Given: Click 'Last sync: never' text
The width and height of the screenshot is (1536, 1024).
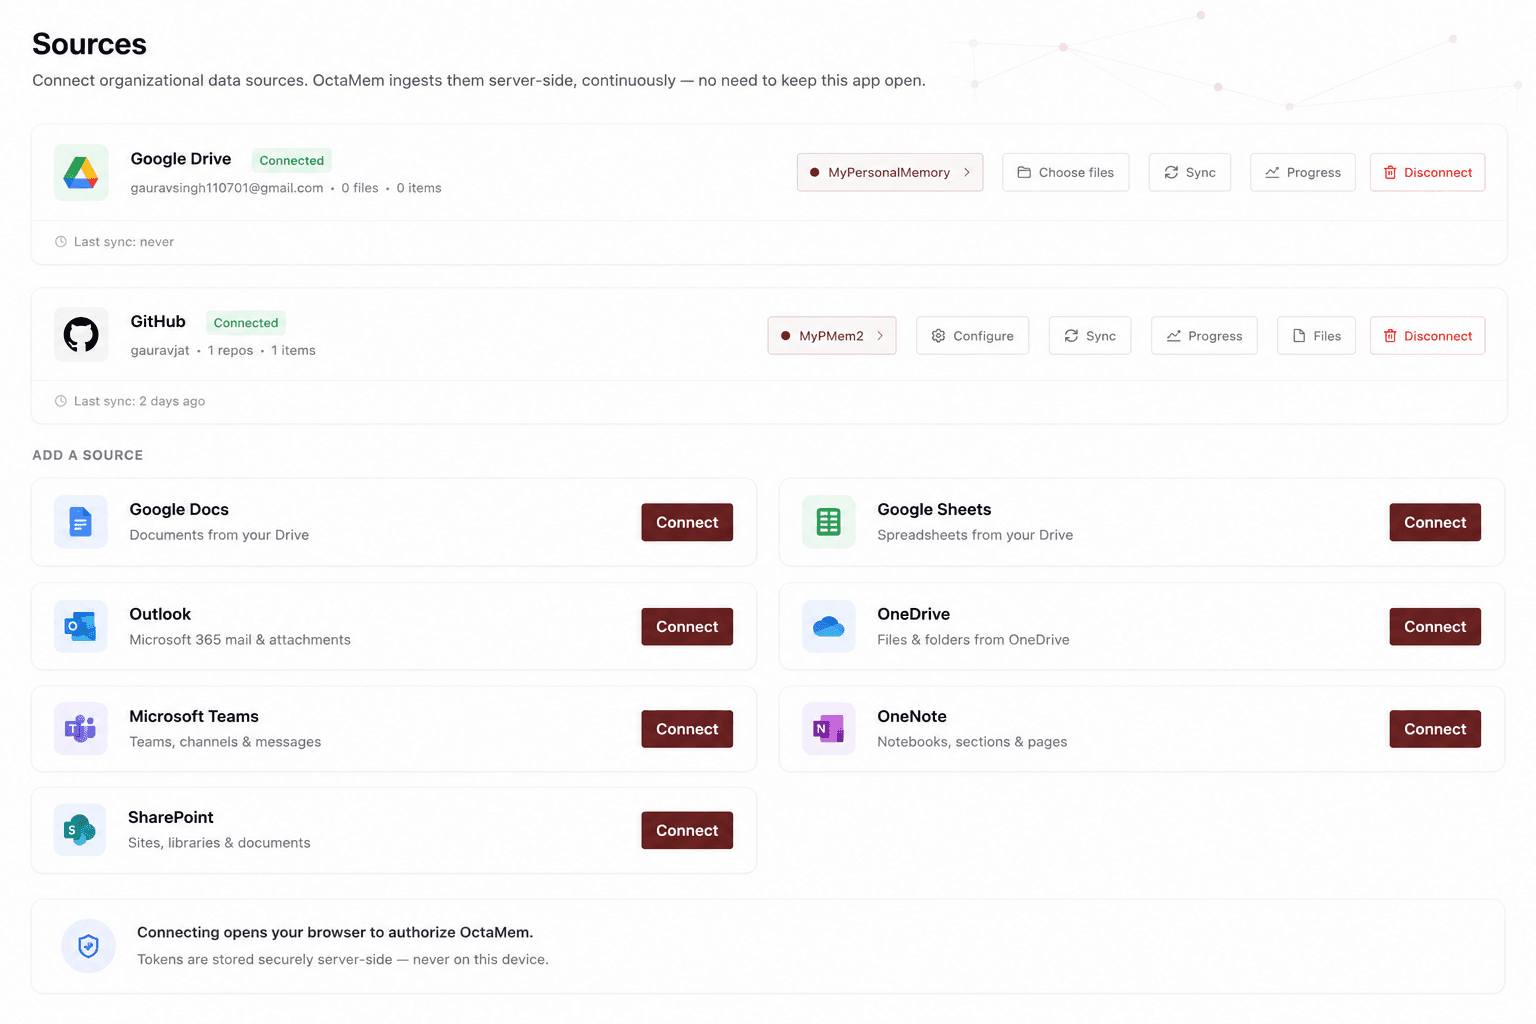Looking at the screenshot, I should (x=124, y=242).
